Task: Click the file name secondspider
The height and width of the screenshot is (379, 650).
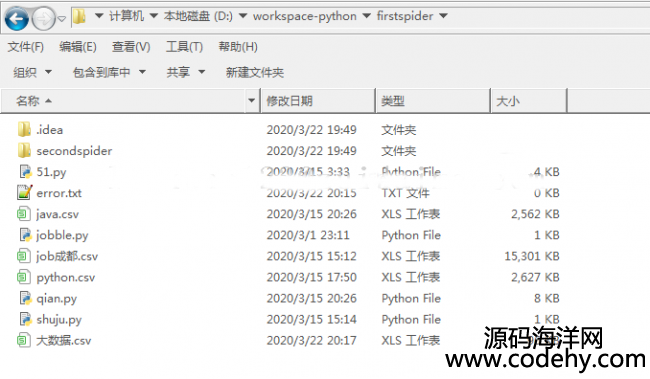Action: [x=74, y=151]
